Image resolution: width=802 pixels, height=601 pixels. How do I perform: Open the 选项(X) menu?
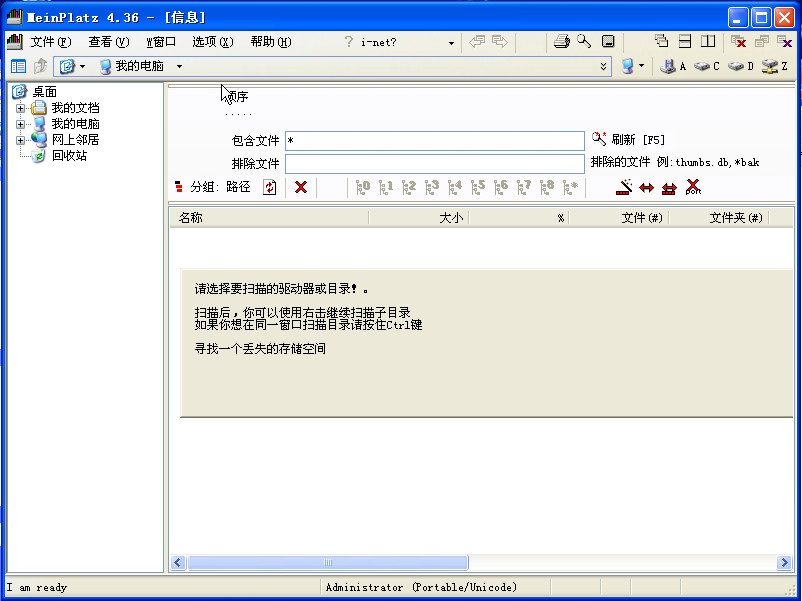(x=213, y=42)
